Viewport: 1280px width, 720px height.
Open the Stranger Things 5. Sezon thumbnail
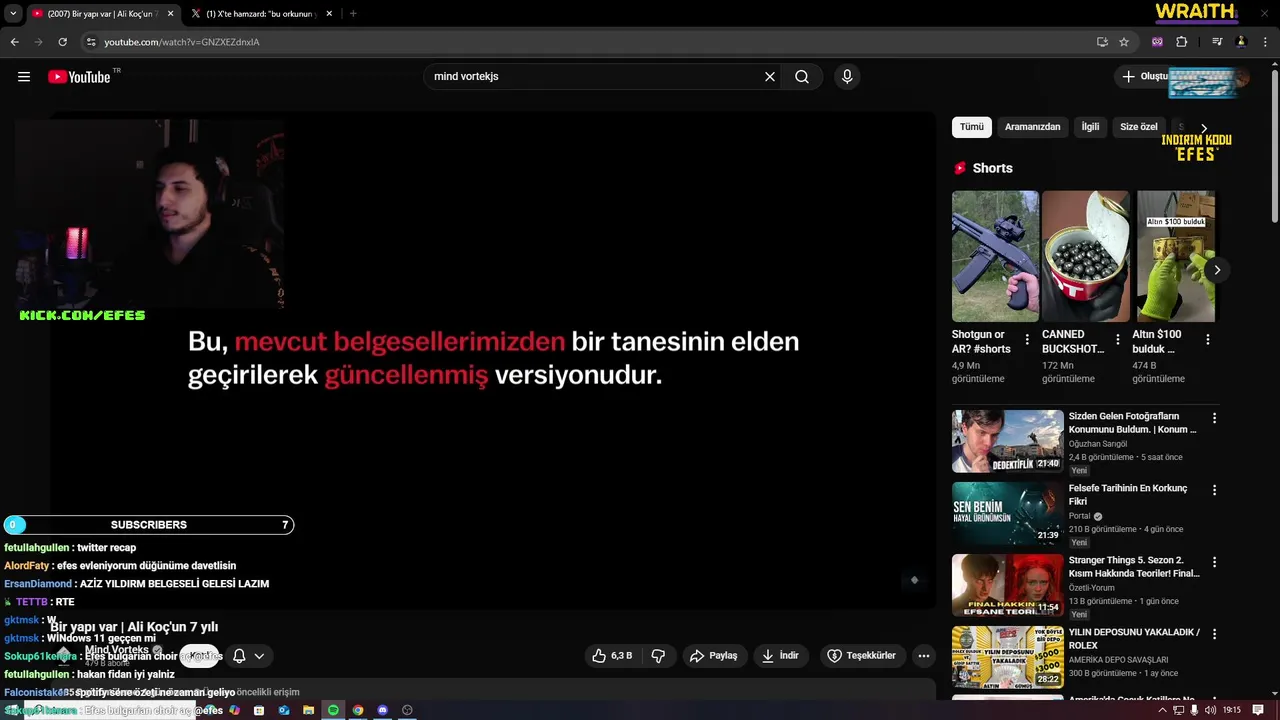(1008, 585)
